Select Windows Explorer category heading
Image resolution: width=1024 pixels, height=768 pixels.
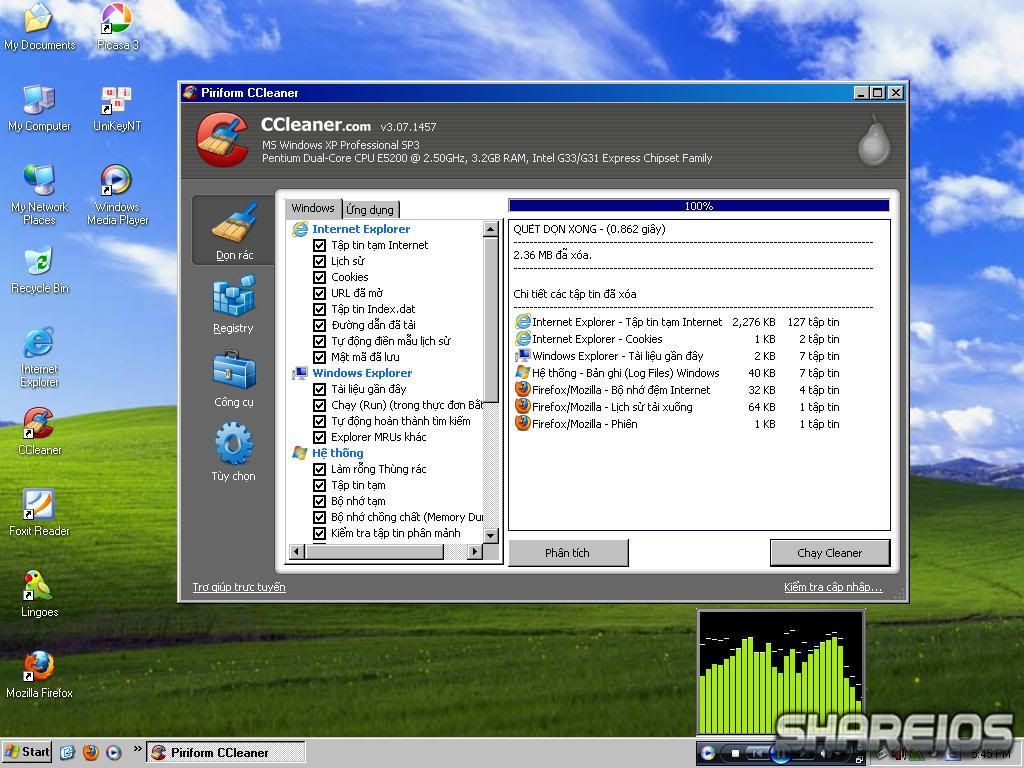362,373
